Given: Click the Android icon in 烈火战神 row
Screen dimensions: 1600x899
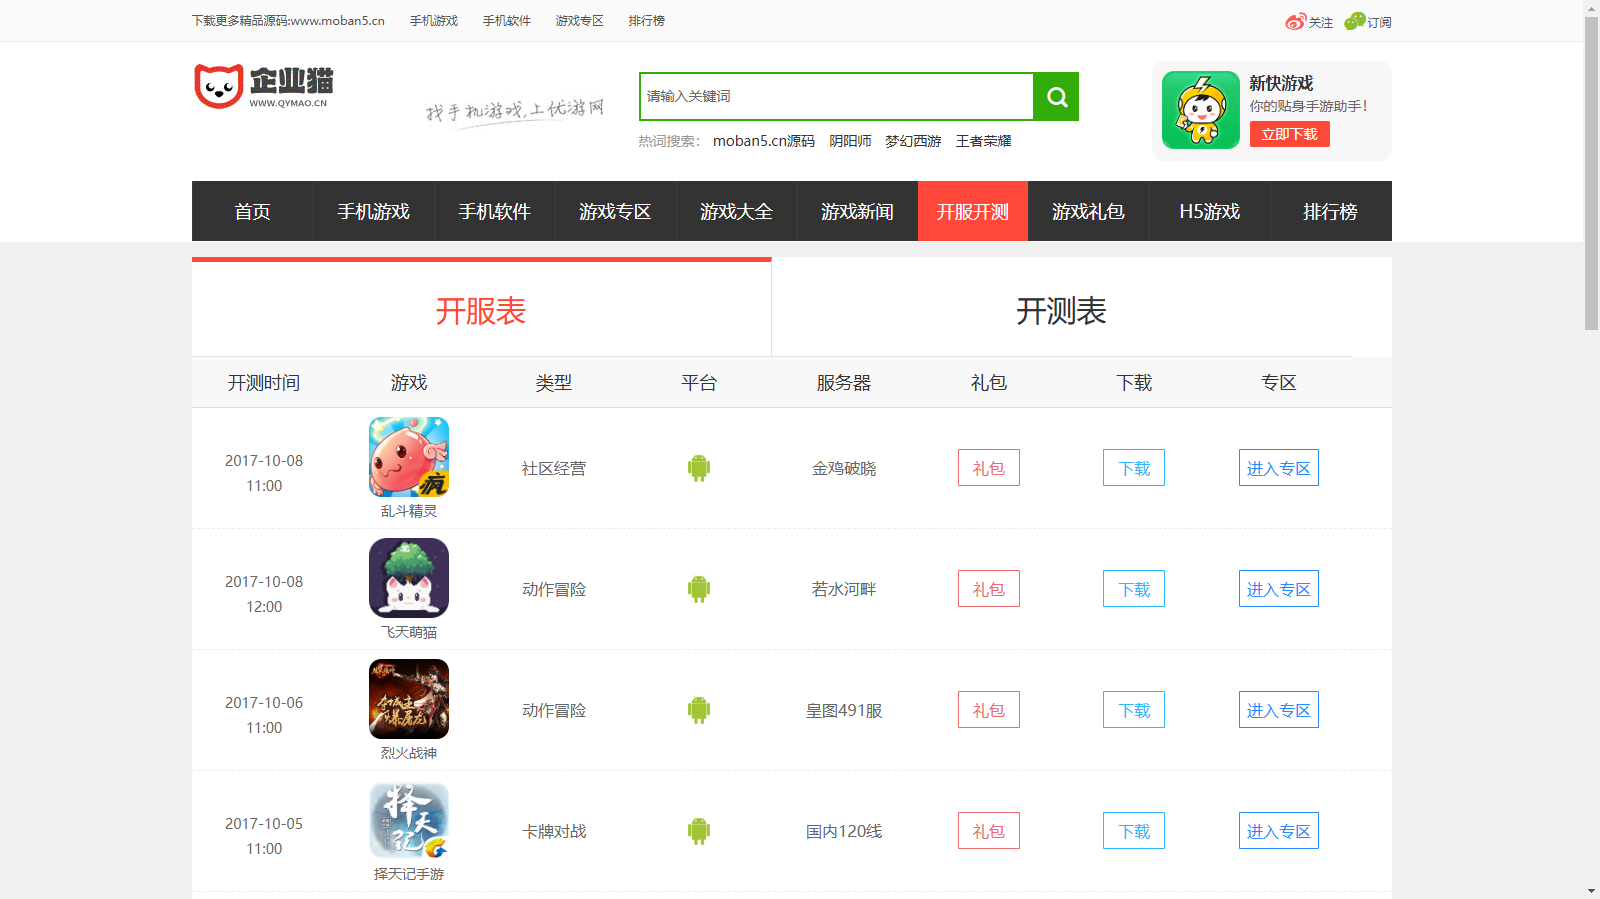Looking at the screenshot, I should click(699, 710).
